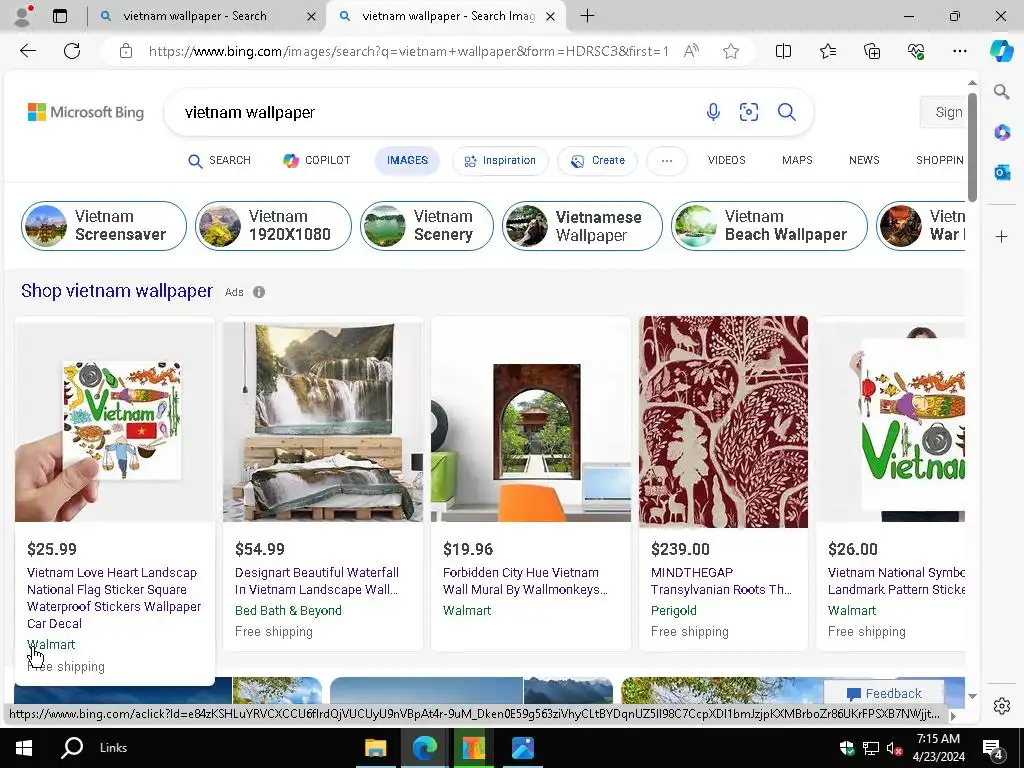This screenshot has height=768, width=1024.
Task: Click Microsoft Bing logo
Action: pyautogui.click(x=86, y=112)
